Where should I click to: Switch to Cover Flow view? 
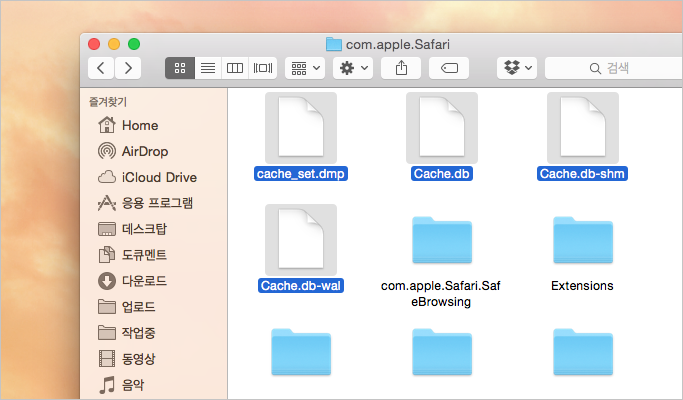263,68
